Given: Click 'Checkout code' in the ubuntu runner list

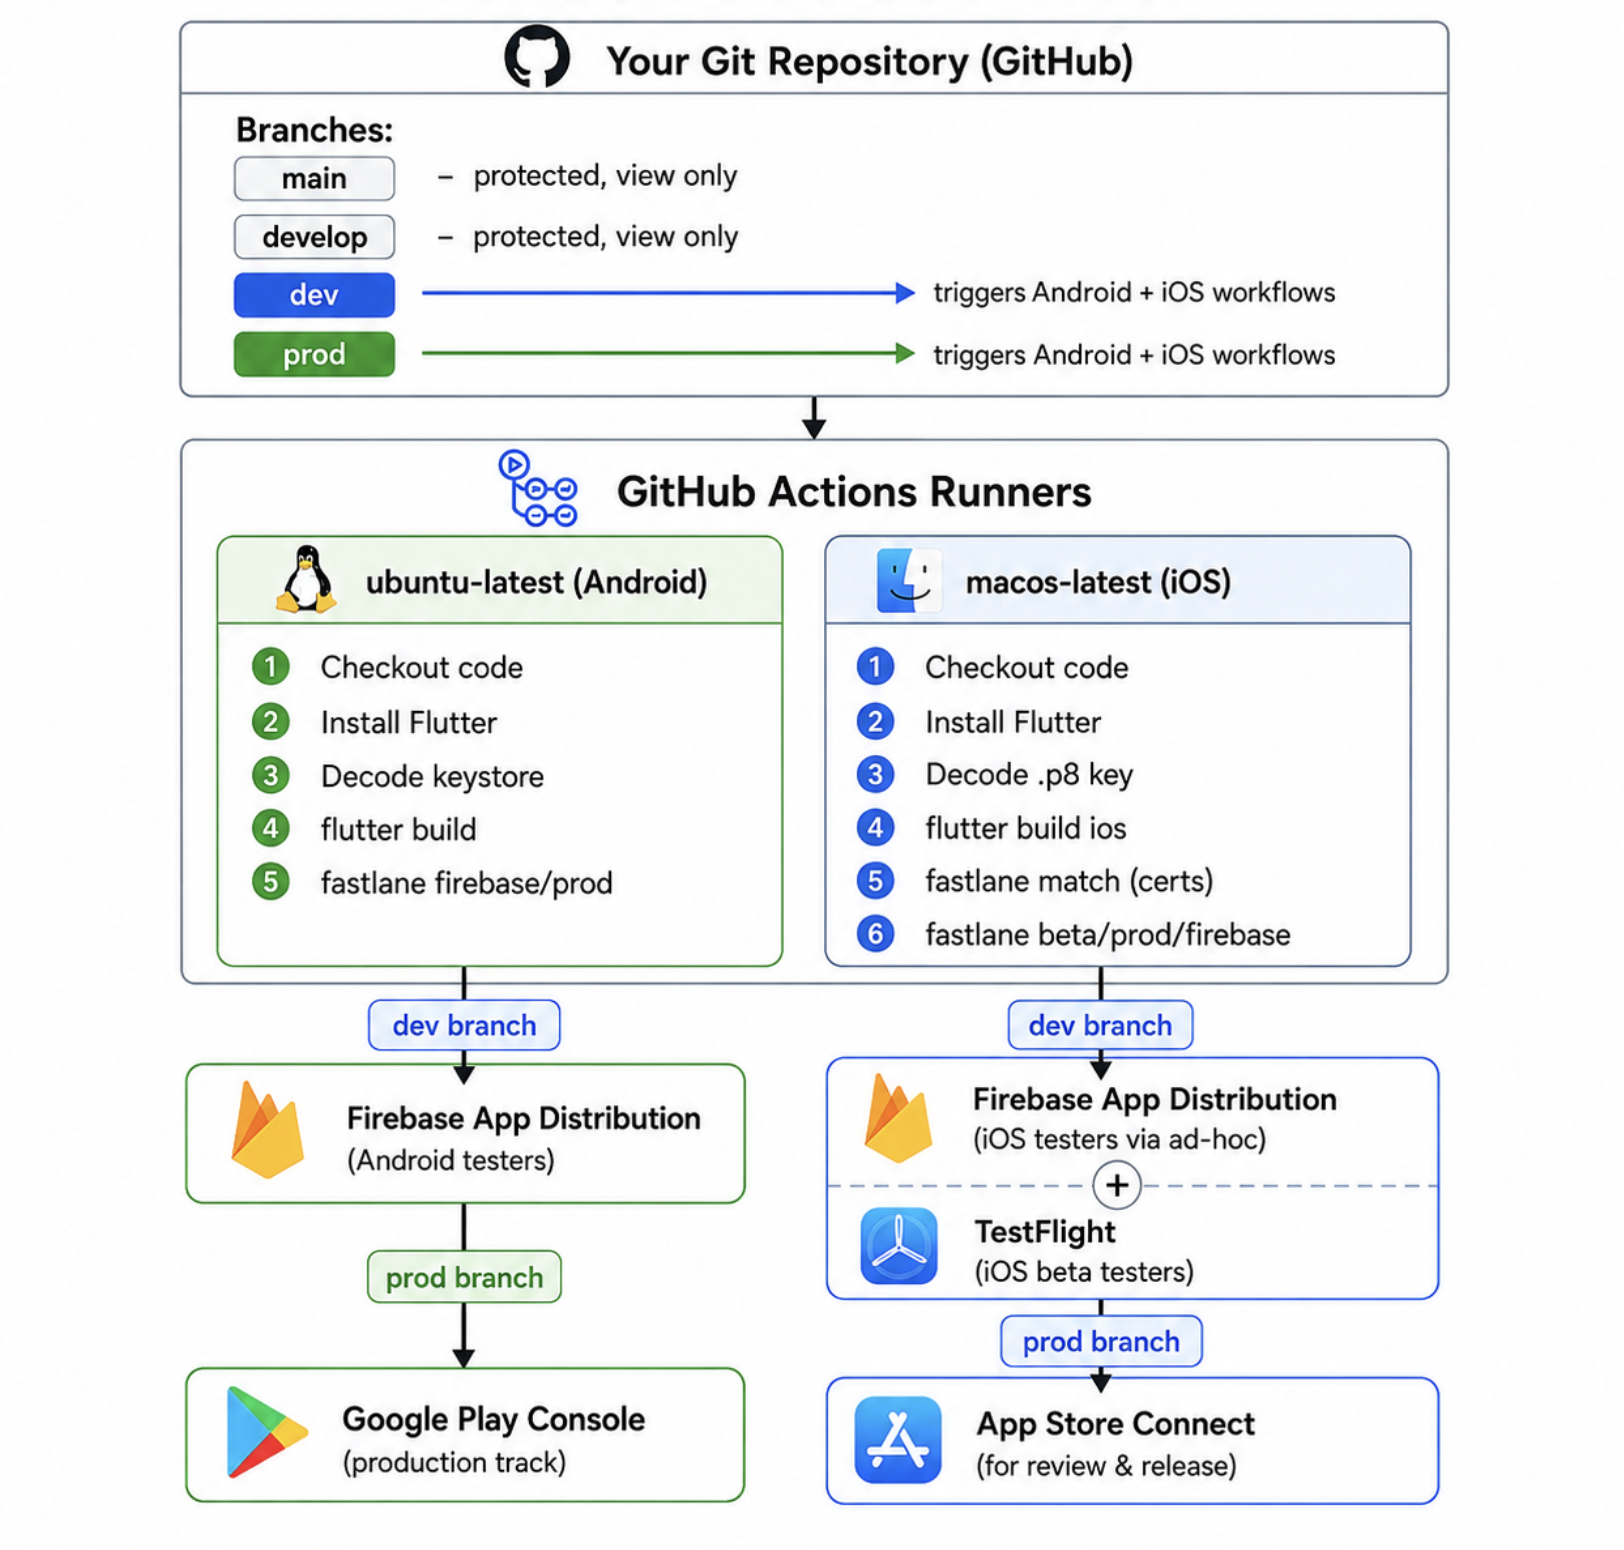Looking at the screenshot, I should coord(421,667).
